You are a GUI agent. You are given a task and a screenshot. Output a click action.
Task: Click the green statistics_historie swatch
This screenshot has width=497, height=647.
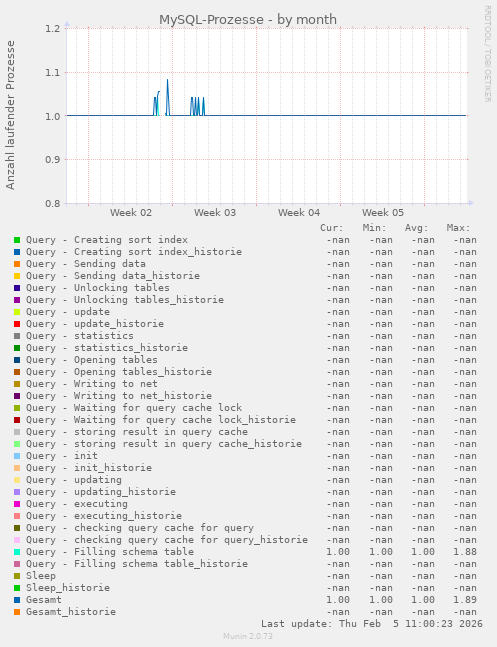click(x=17, y=348)
